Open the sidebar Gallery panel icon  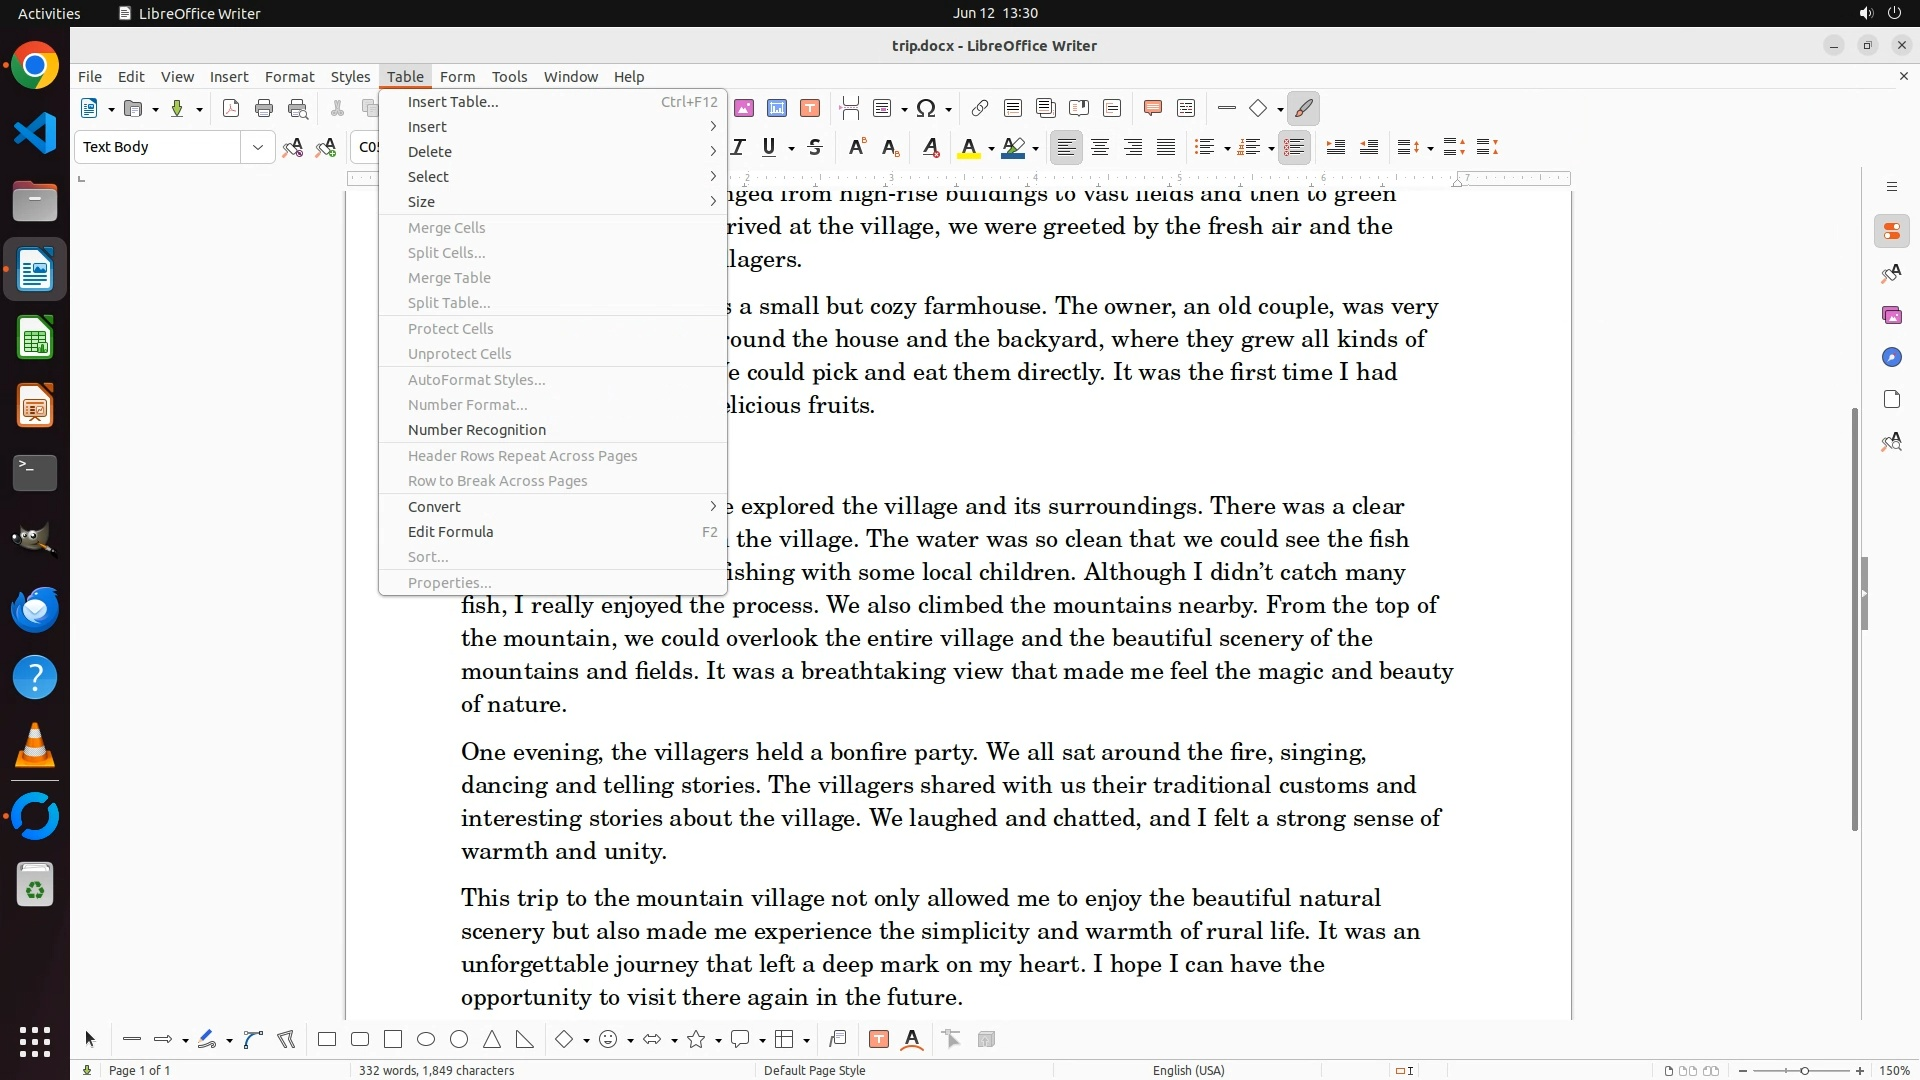click(1891, 315)
